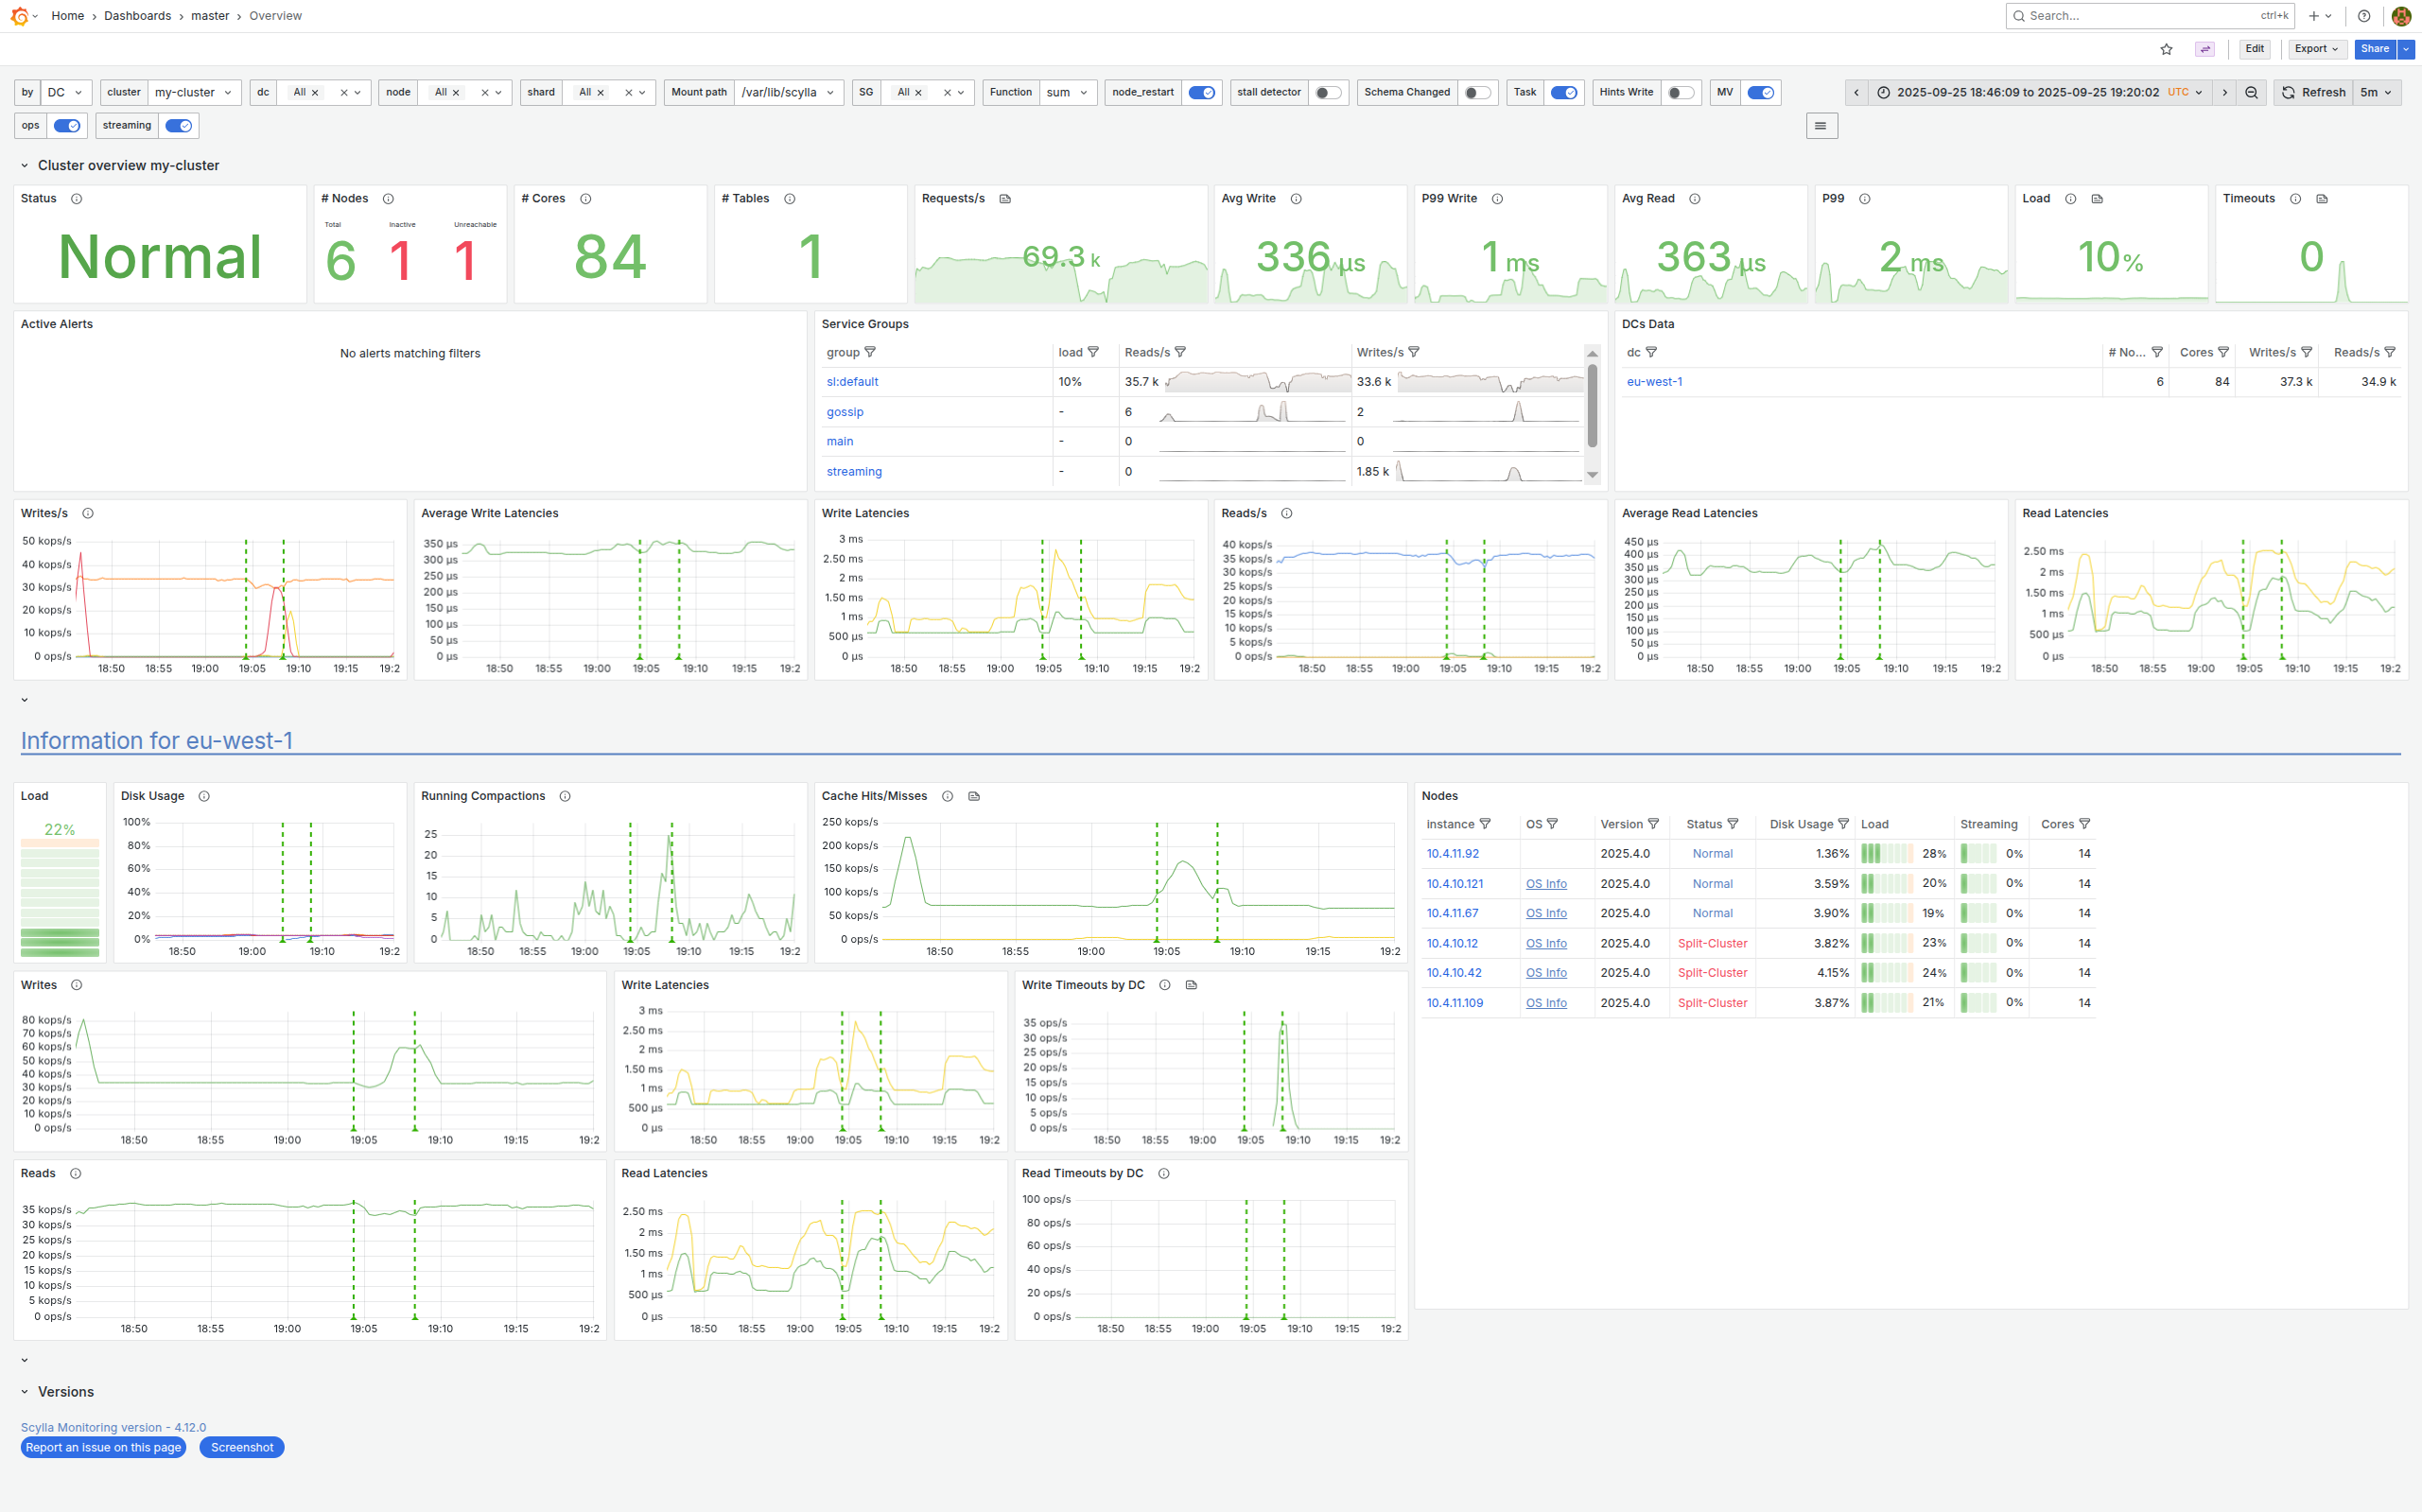Click filter icon on Status column
This screenshot has height=1512, width=2422.
[1732, 824]
